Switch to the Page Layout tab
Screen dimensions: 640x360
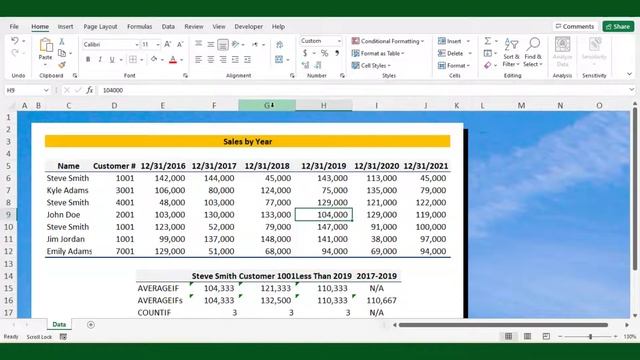point(100,27)
